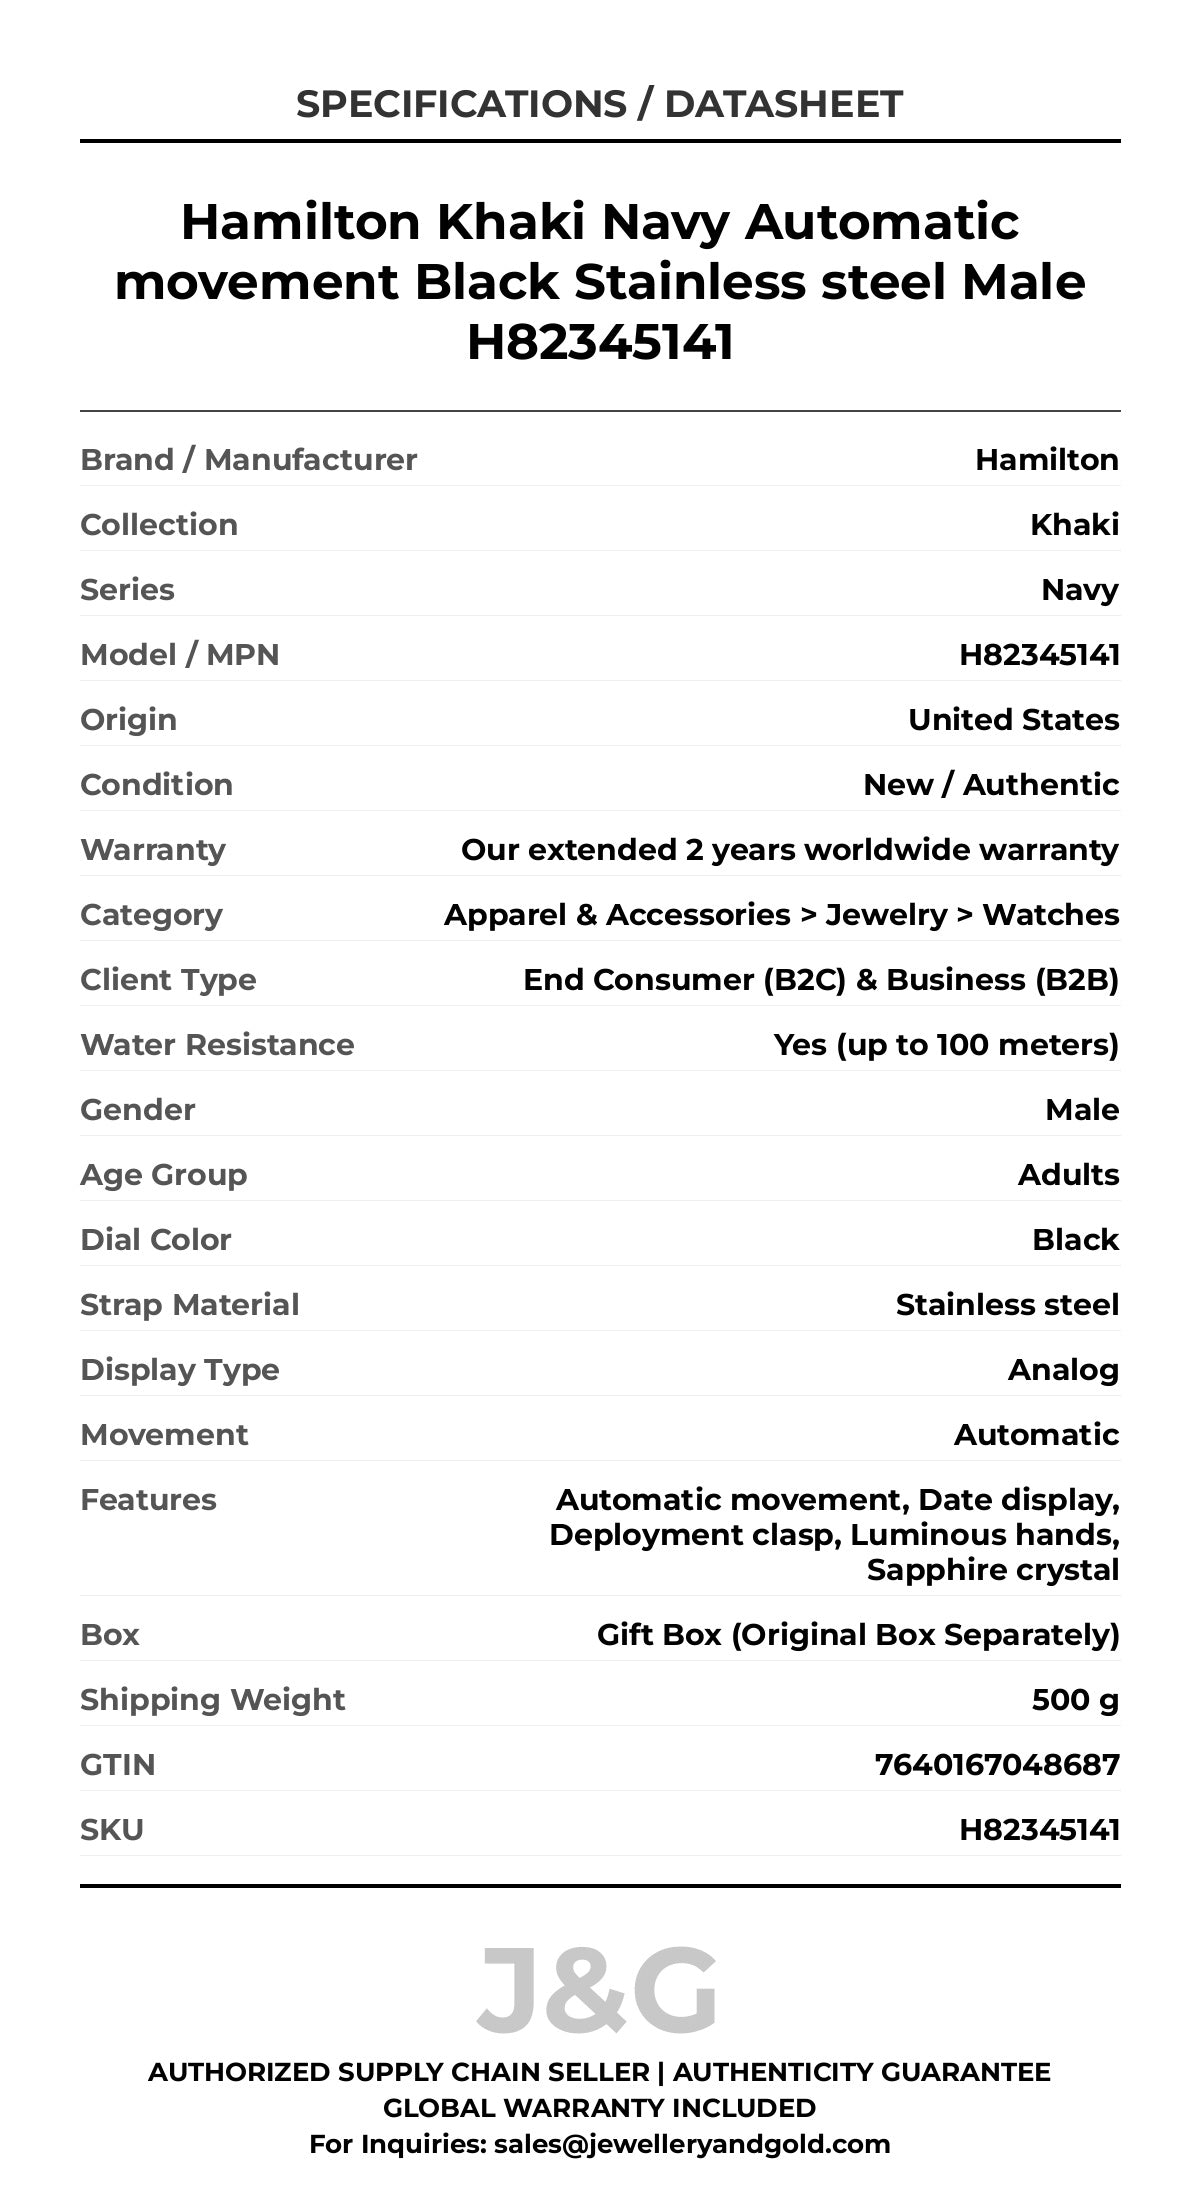The height and width of the screenshot is (2200, 1200).
Task: Click the Global Warranty Included text
Action: 599,2107
